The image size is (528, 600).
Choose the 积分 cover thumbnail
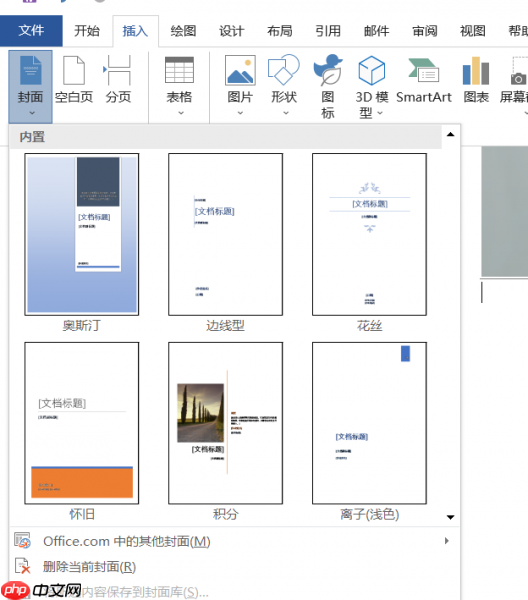pyautogui.click(x=225, y=423)
